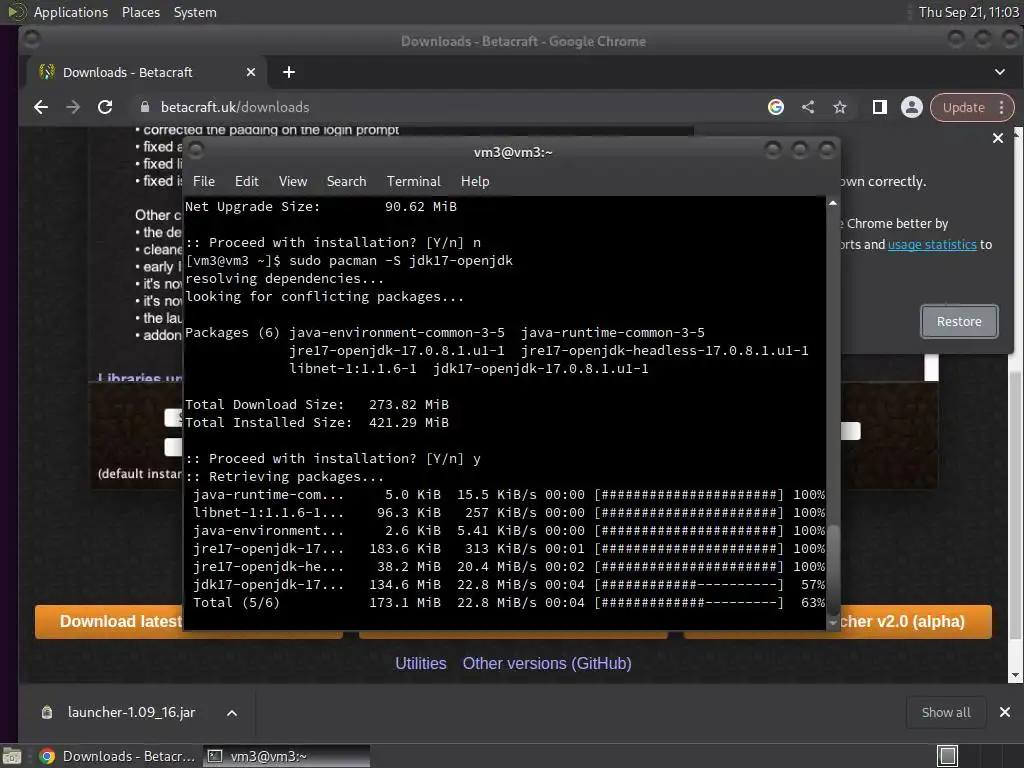Click address bar URL betacraft.uk/downloads

pyautogui.click(x=235, y=107)
